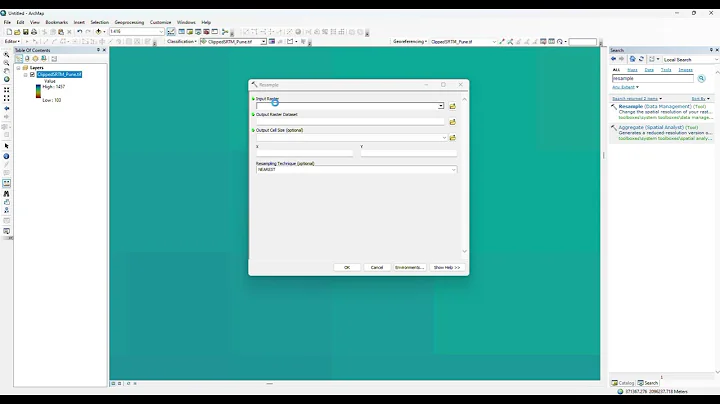Click the New document icon
Screen dimensions: 720x404
tap(9, 32)
